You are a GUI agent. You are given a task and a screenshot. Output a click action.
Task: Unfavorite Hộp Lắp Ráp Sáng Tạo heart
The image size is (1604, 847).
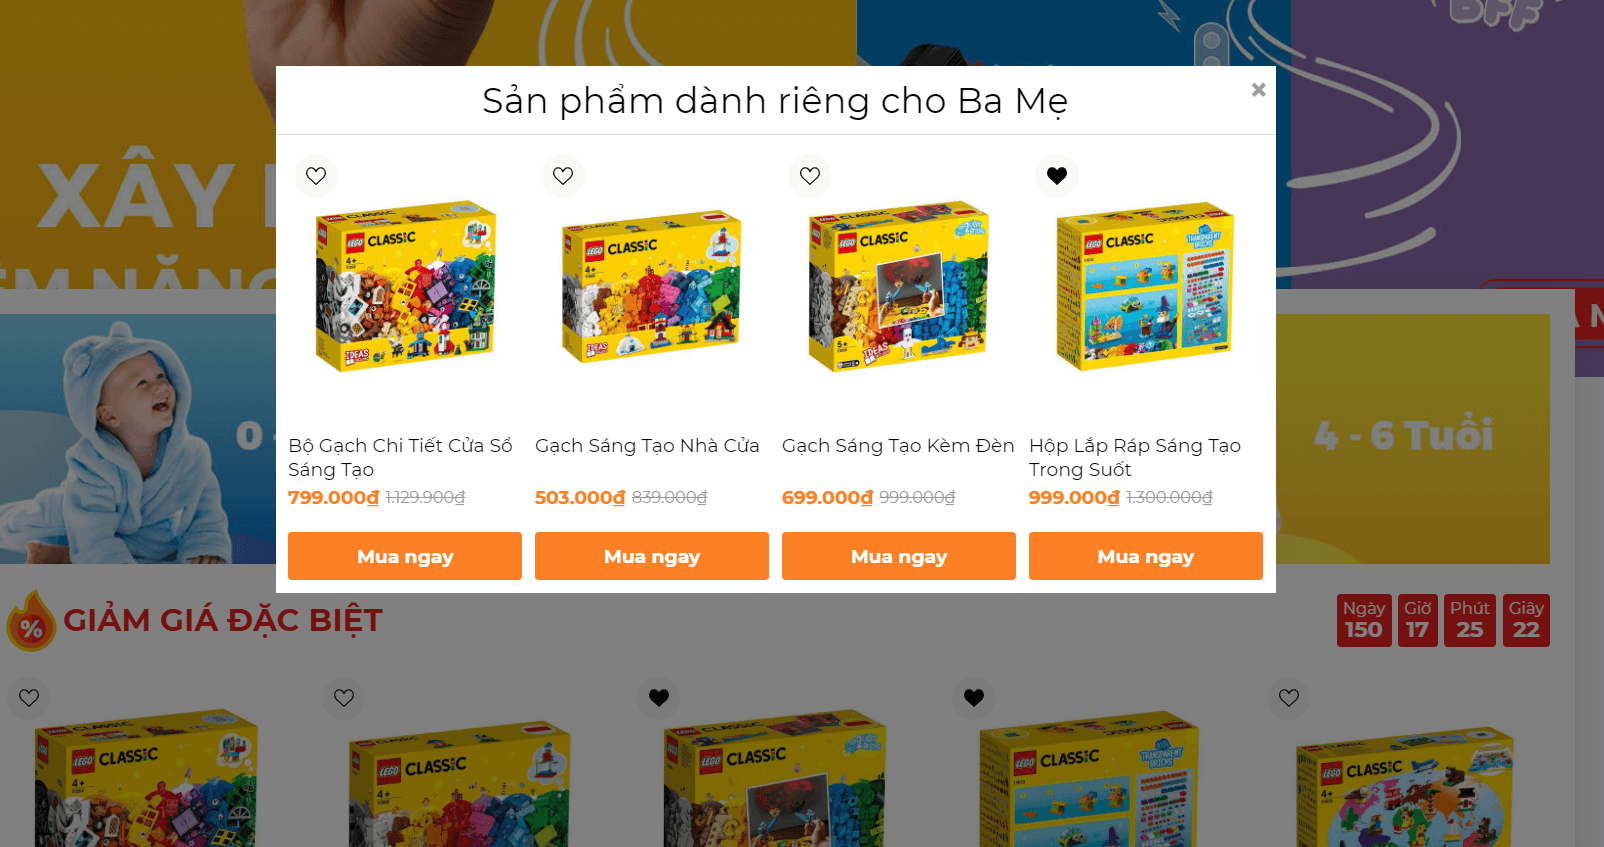(1057, 176)
